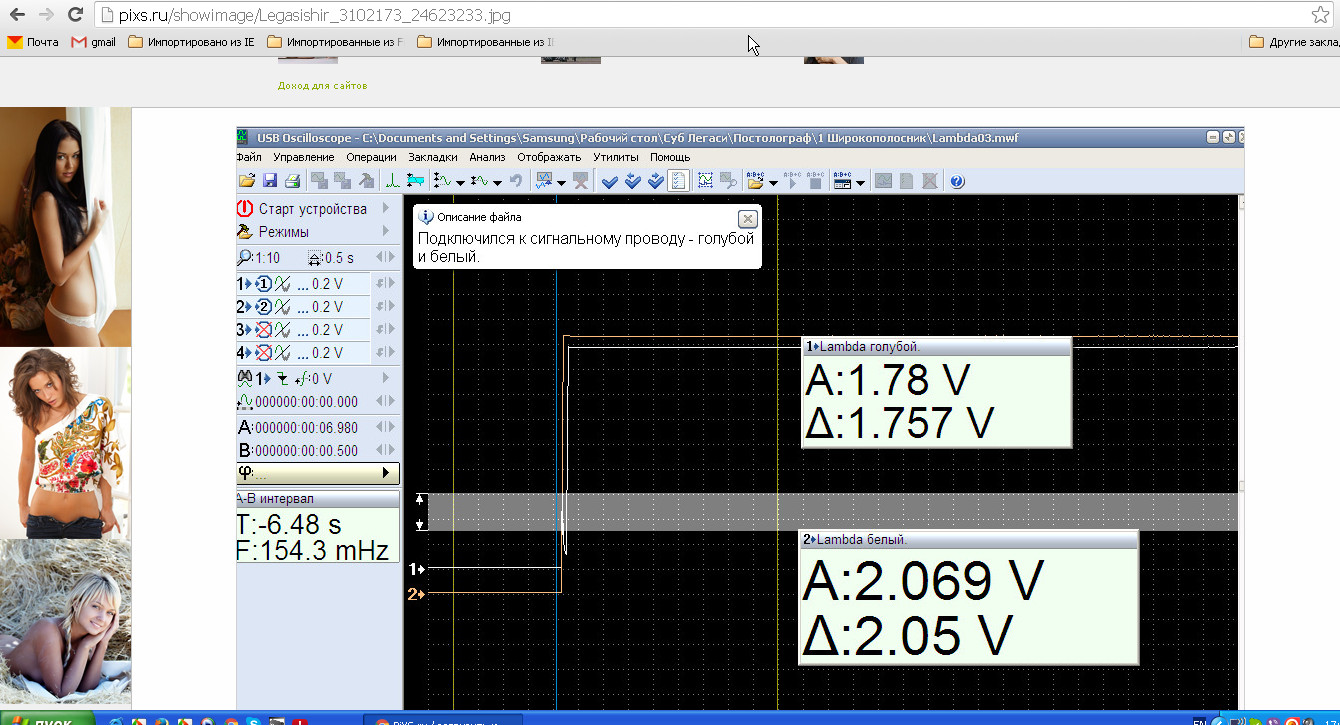Click the Доход для сайтов link
Screen dimensions: 1340x725
pos(322,86)
